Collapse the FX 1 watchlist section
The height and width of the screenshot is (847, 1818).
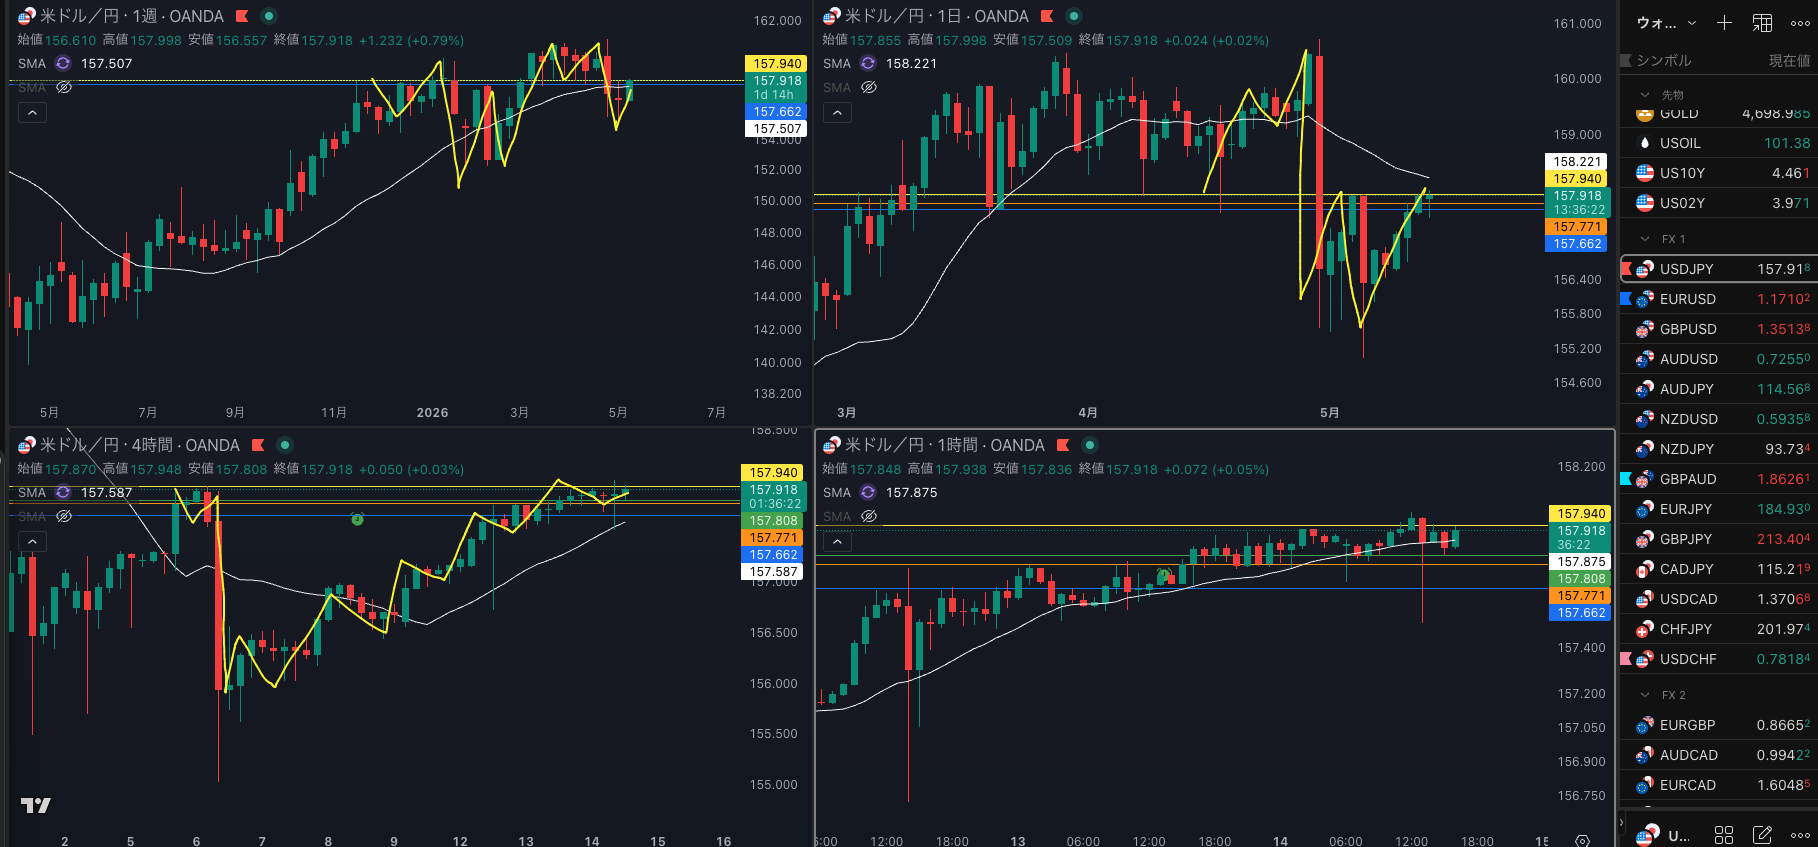(1645, 239)
